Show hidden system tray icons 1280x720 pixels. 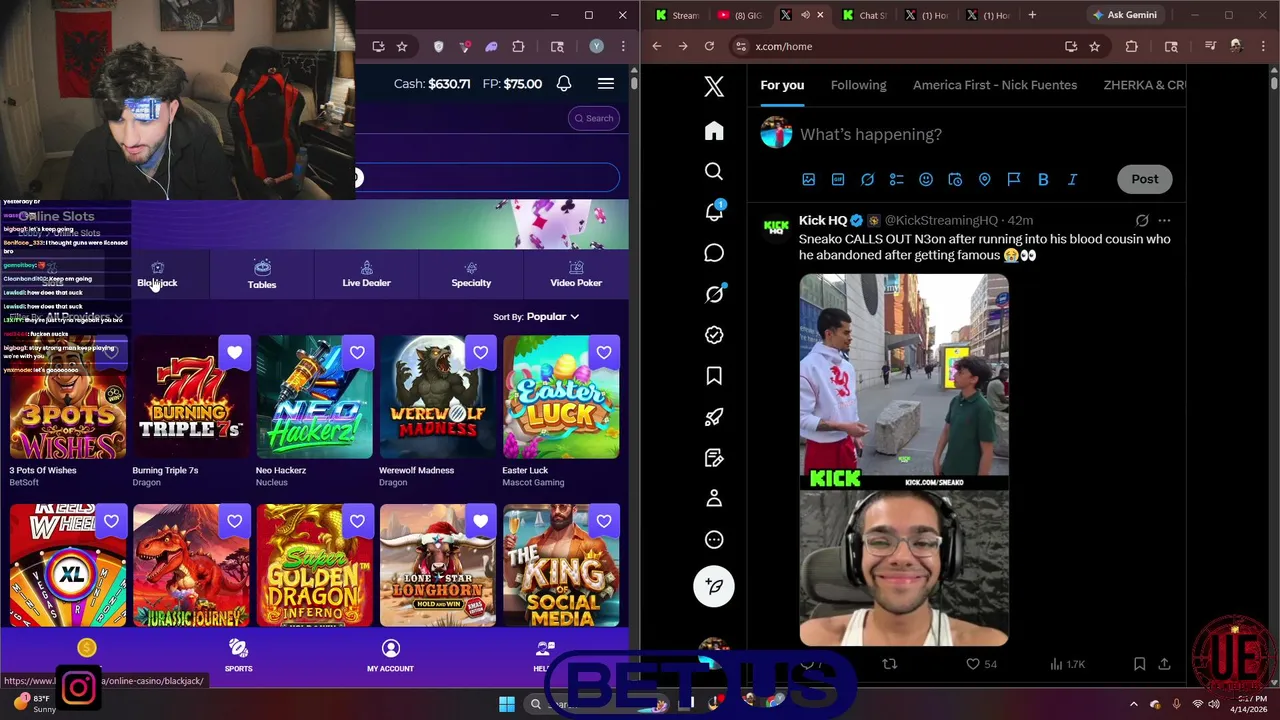[1133, 705]
